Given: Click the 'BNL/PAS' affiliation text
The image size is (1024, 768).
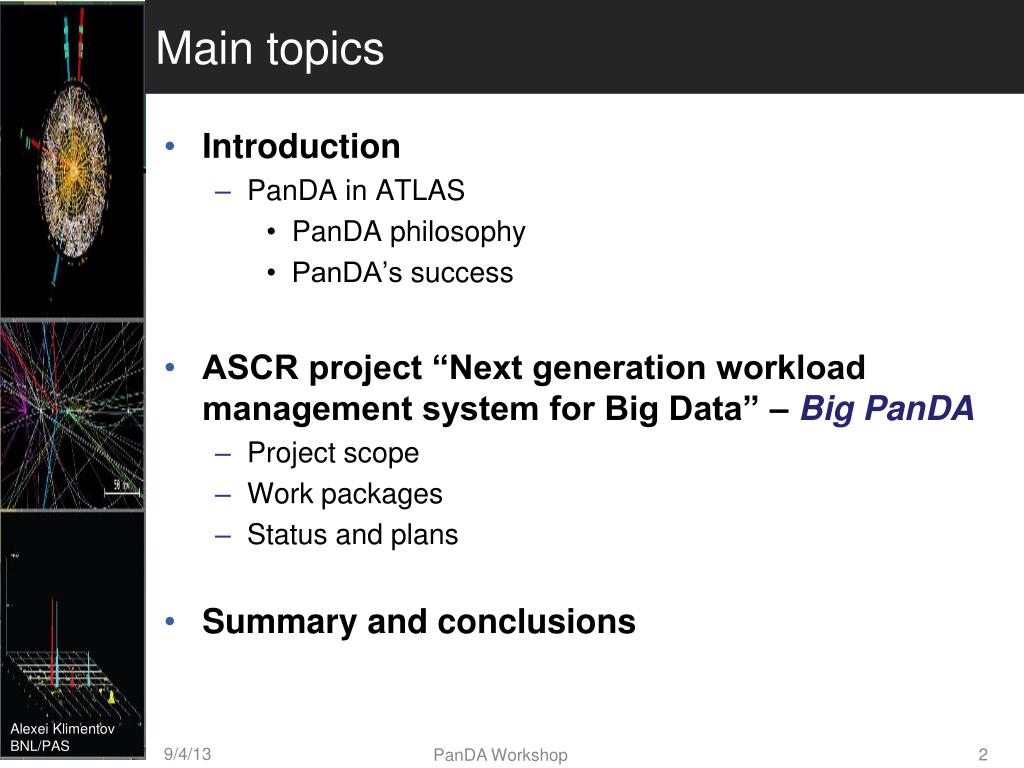Looking at the screenshot, I should pos(39,746).
